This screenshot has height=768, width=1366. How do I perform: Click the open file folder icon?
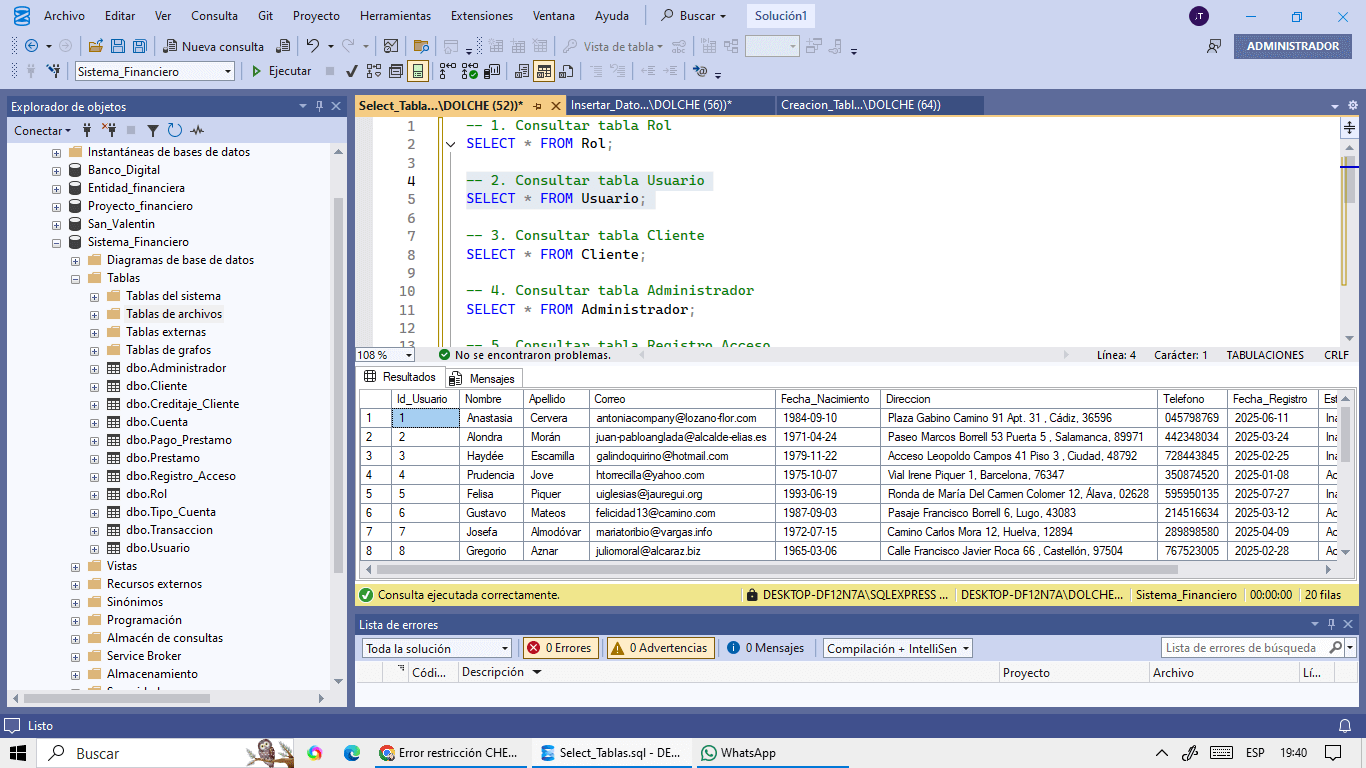tap(96, 46)
